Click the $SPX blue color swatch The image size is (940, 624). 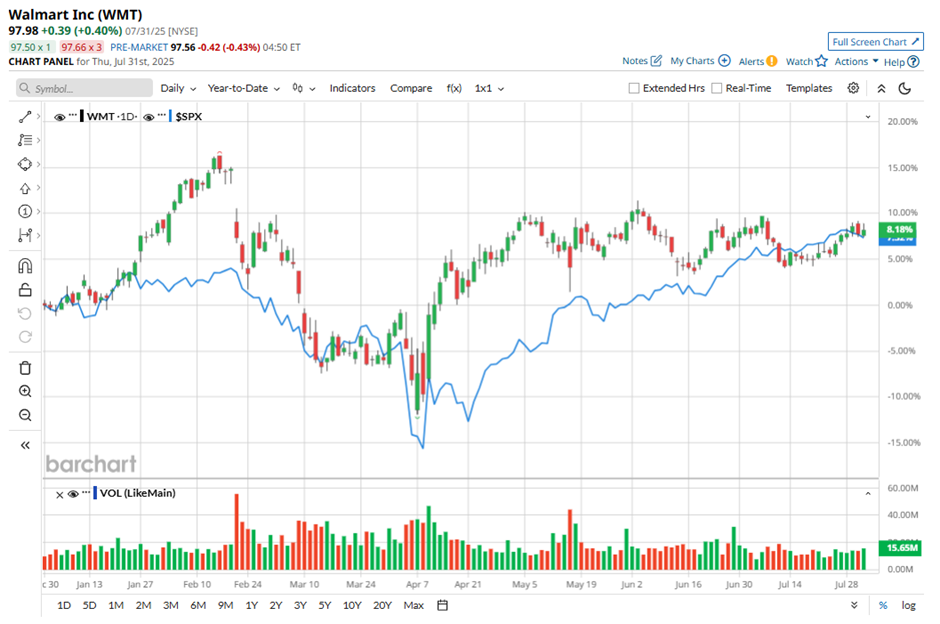[x=170, y=116]
